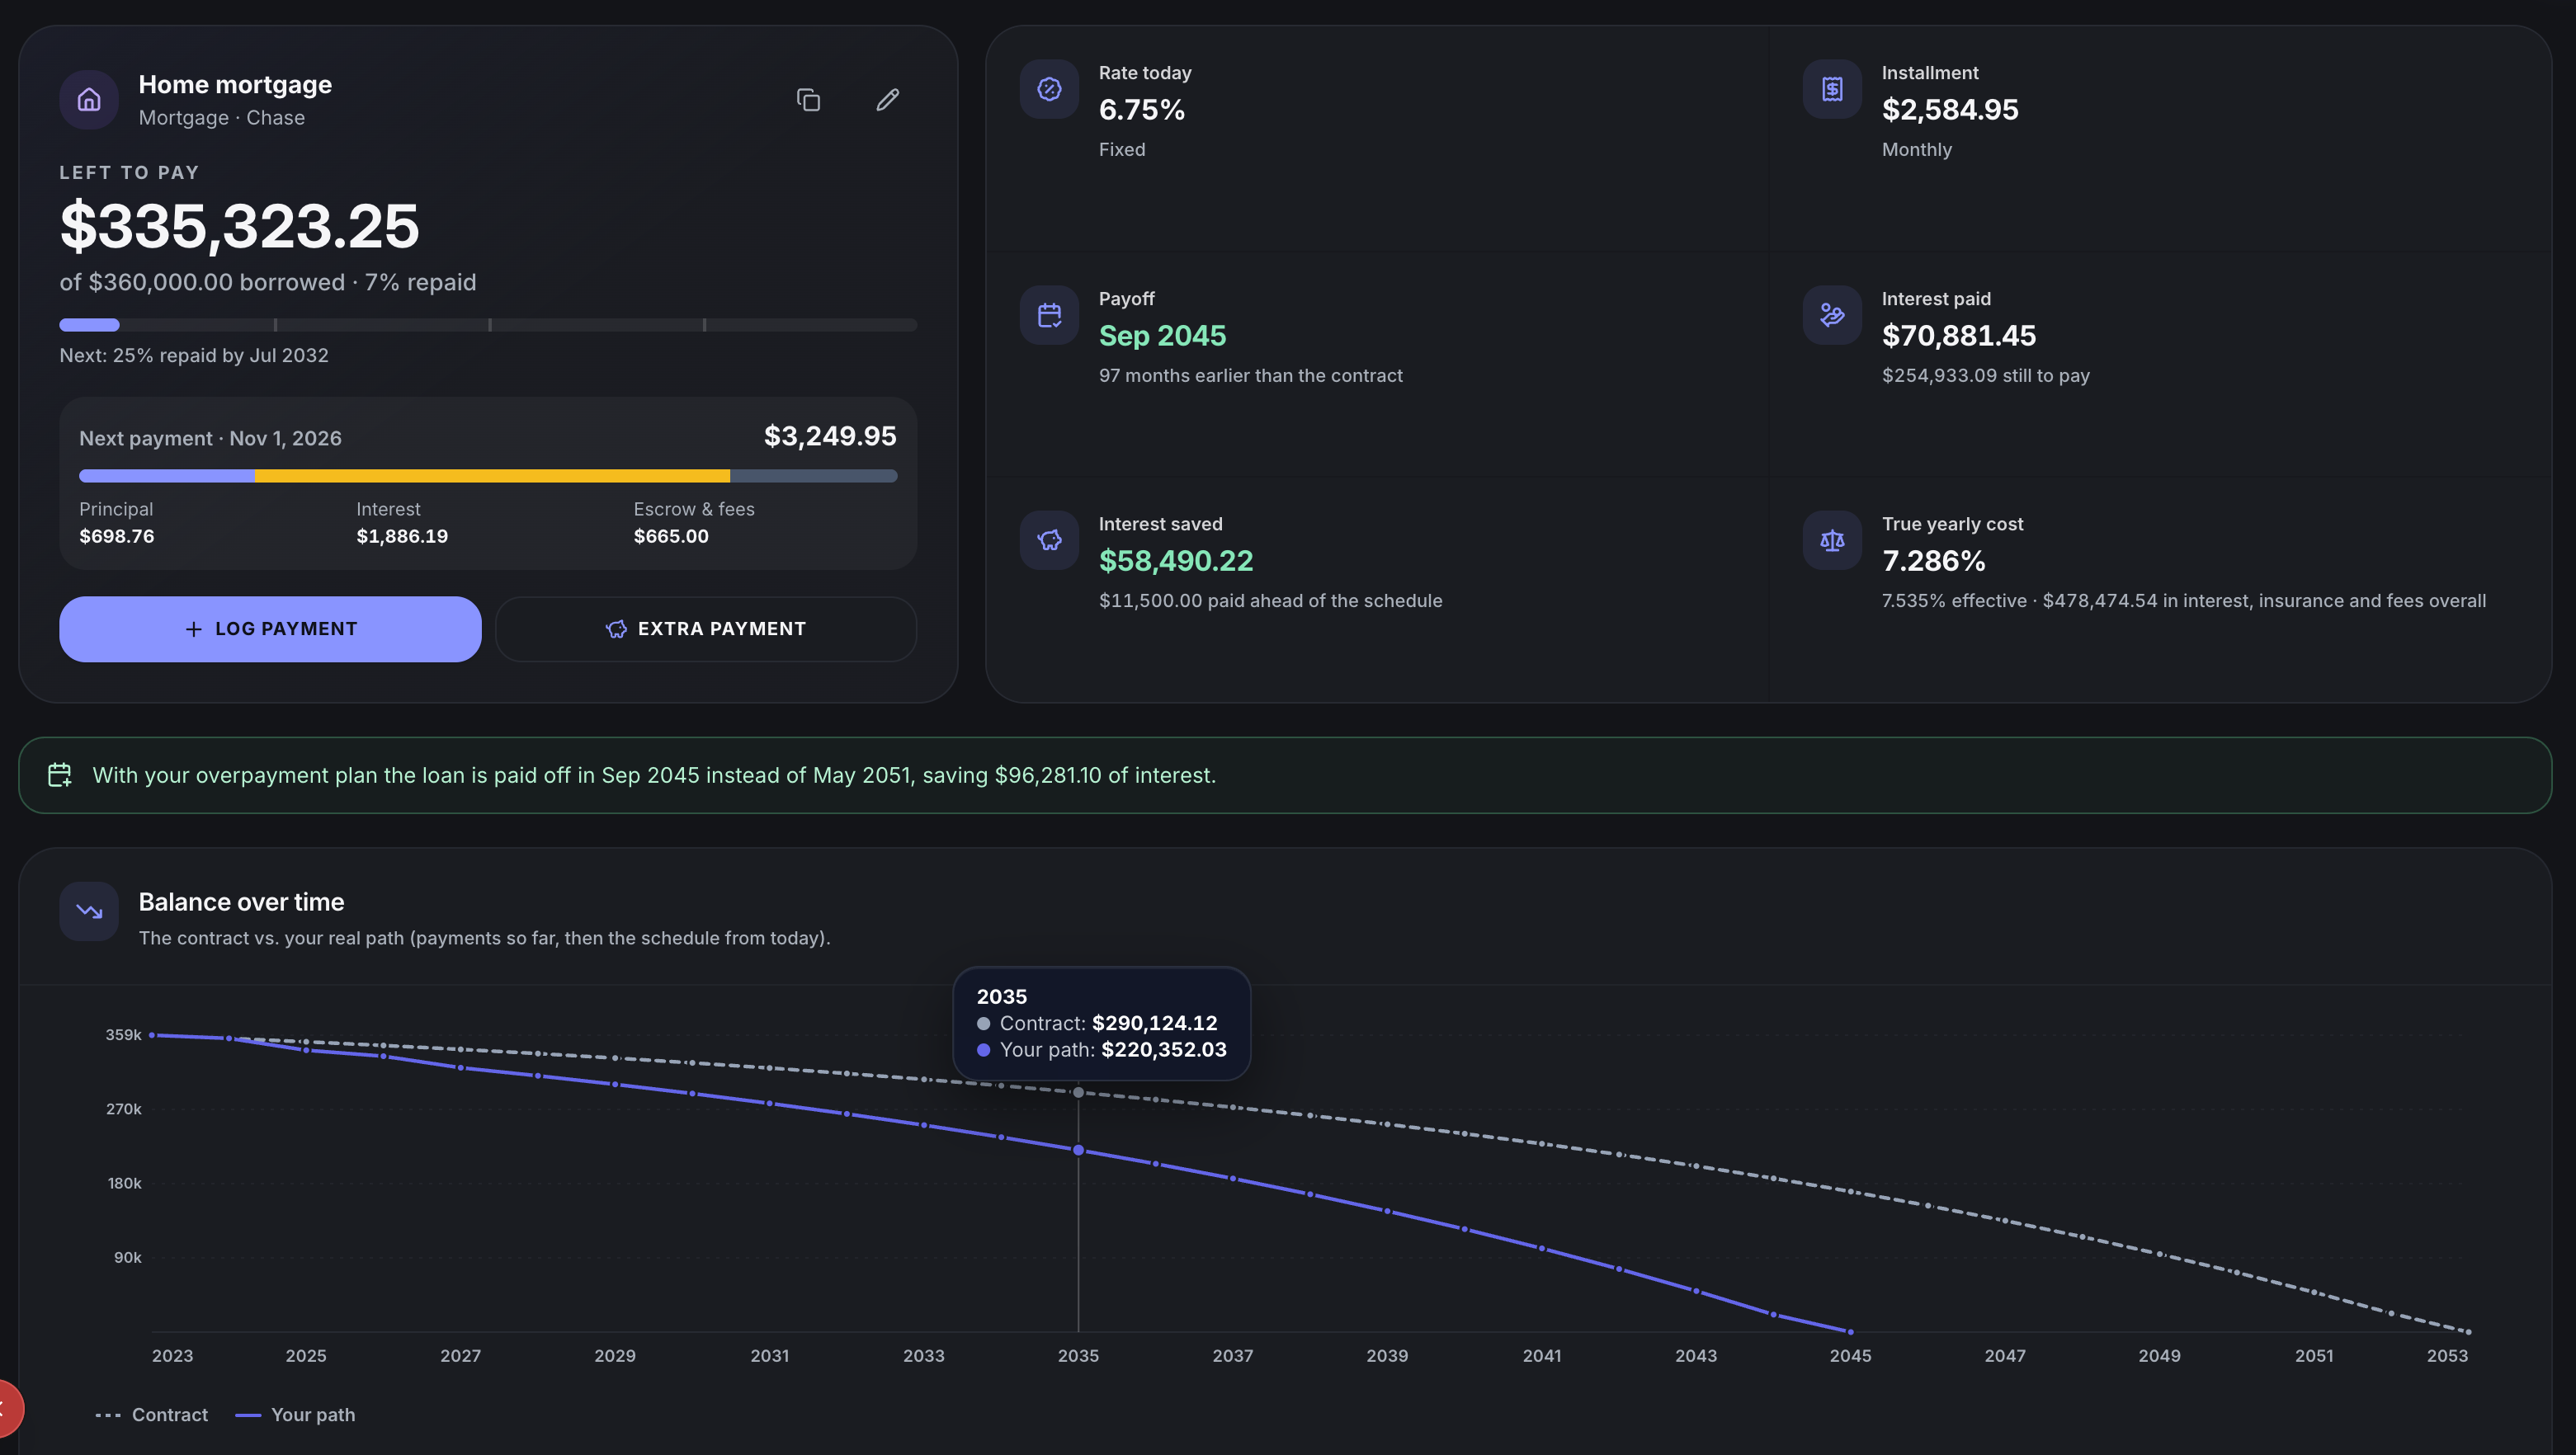
Task: Click the Payoff calendar icon
Action: (x=1049, y=315)
